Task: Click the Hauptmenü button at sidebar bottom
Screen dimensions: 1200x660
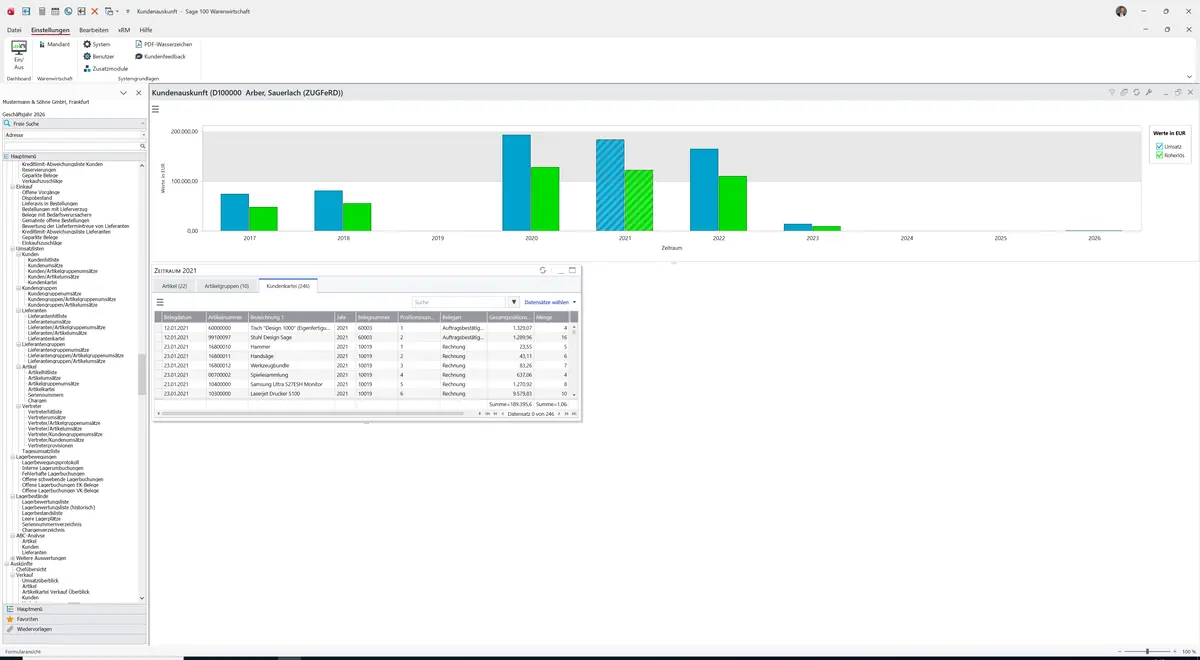Action: click(x=74, y=608)
